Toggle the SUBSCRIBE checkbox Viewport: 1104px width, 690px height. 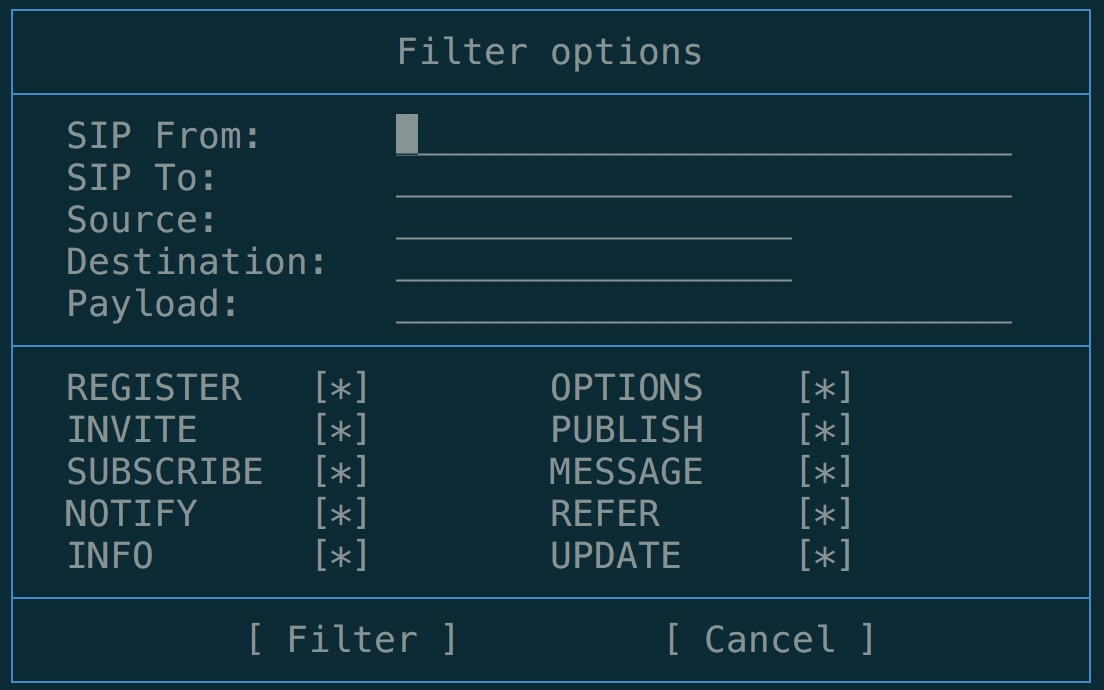pyautogui.click(x=341, y=472)
